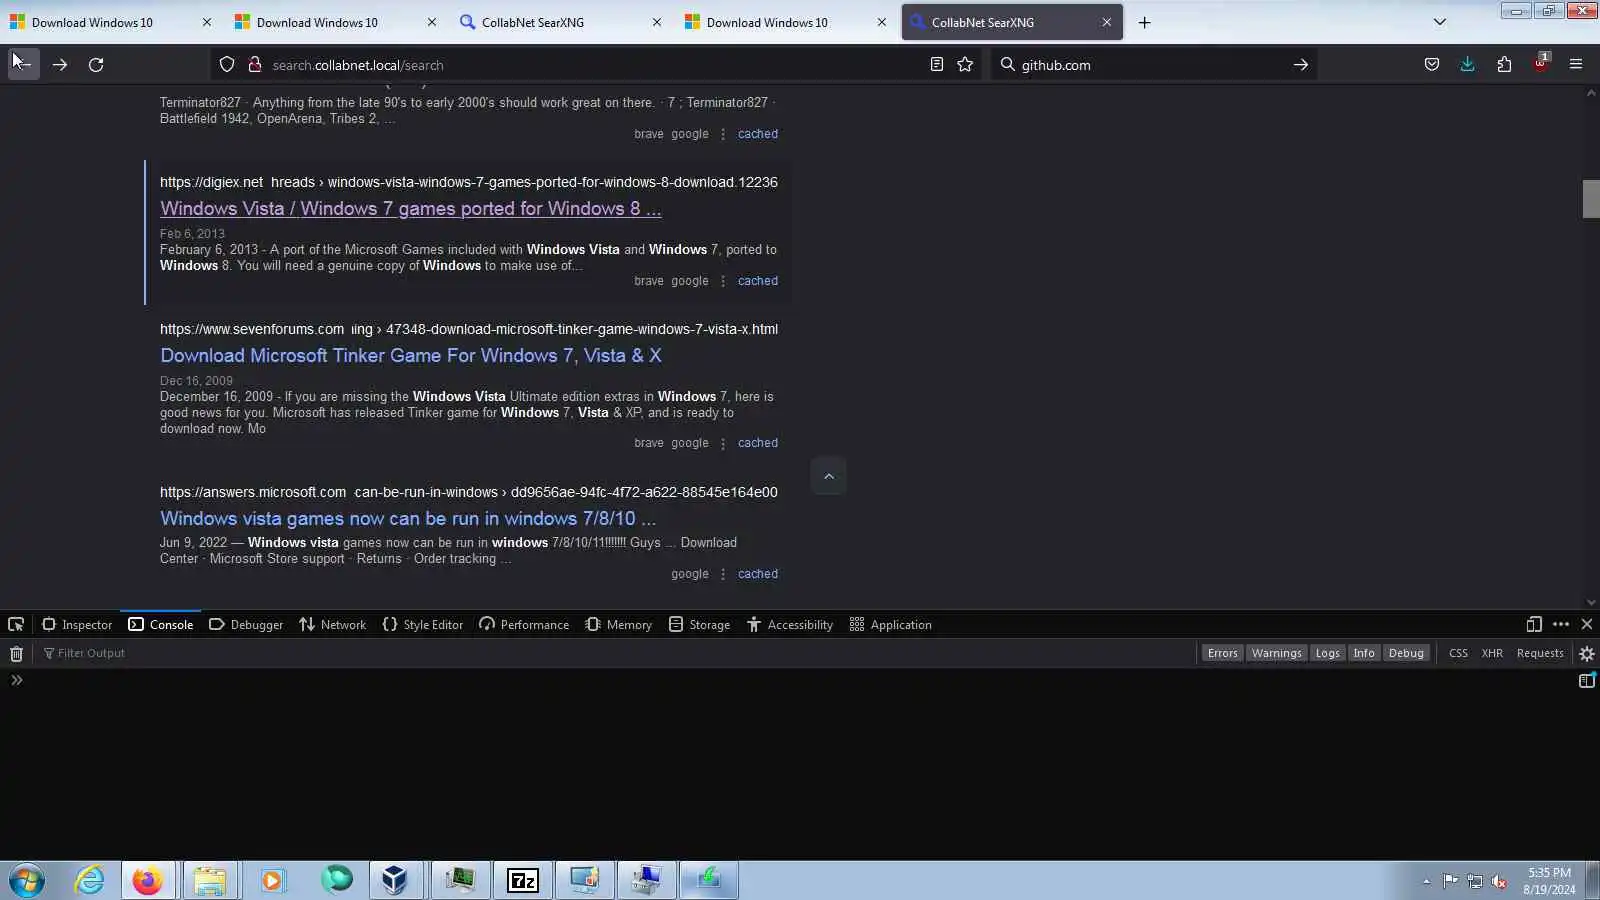The width and height of the screenshot is (1600, 900).
Task: Click the page scrollbar's down arrow
Action: (x=1591, y=602)
